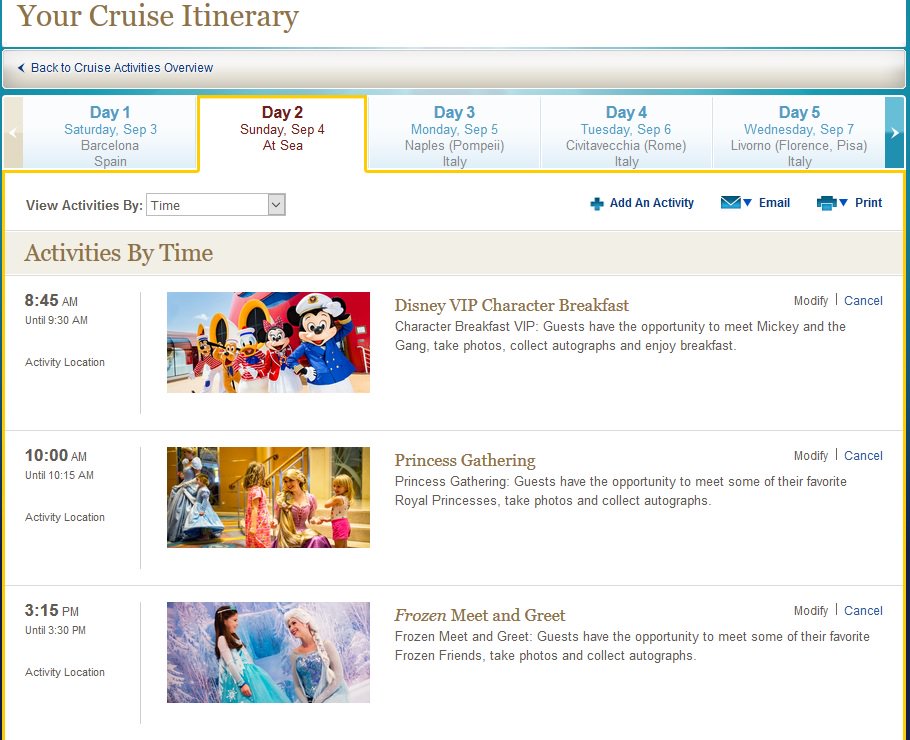This screenshot has height=740, width=910.
Task: Click the next days arrow right of Day 5
Action: (894, 133)
